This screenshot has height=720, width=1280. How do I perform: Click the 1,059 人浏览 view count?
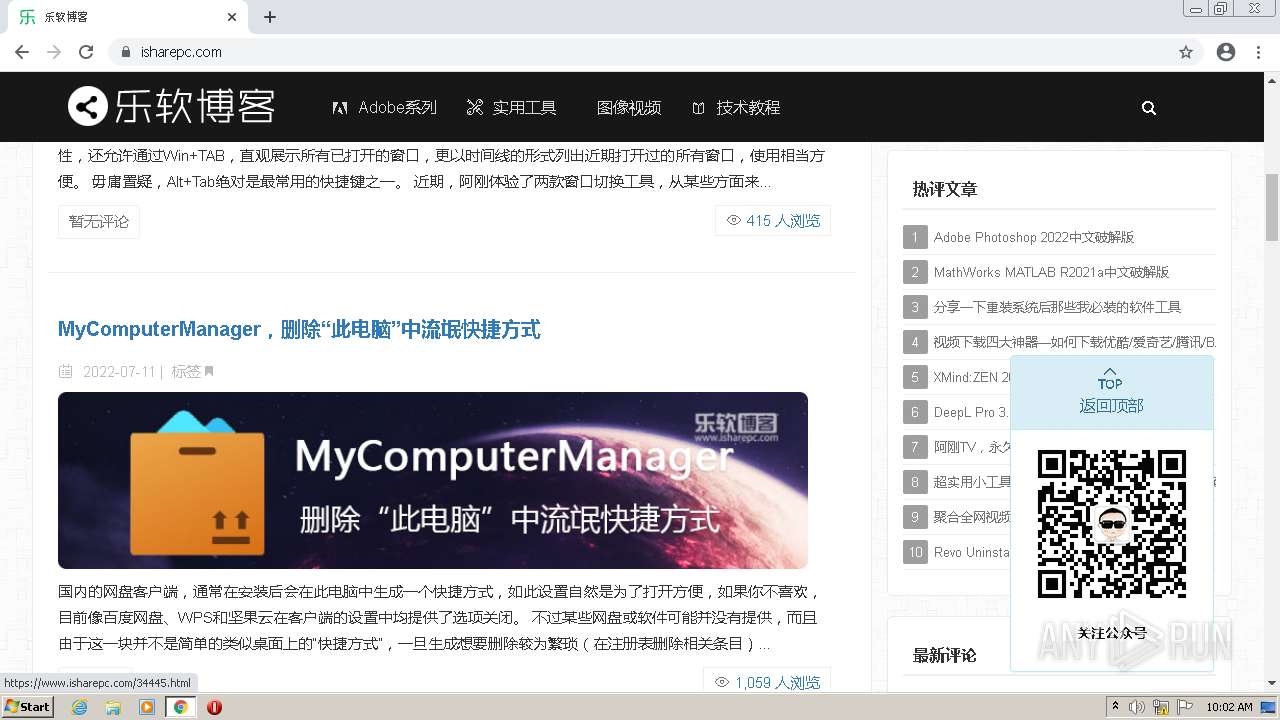[x=767, y=682]
